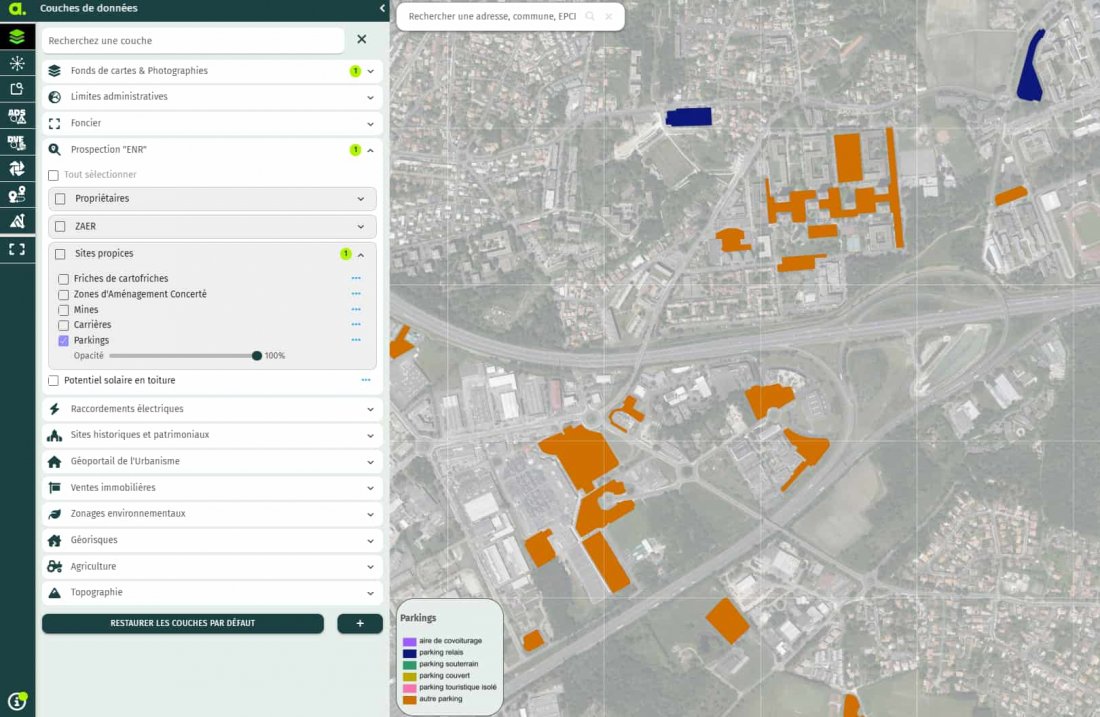Click Restaurer les couches par défaut
1100x717 pixels.
point(183,624)
